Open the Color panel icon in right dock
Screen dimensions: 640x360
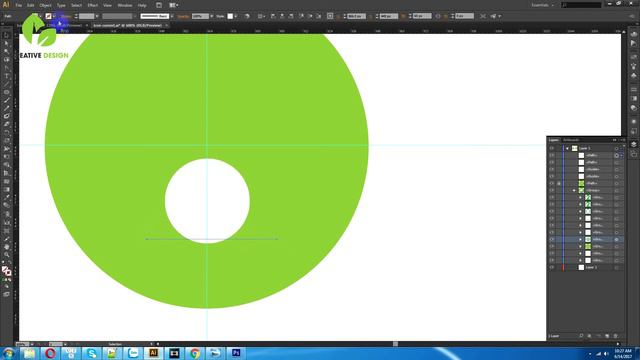pyautogui.click(x=633, y=35)
